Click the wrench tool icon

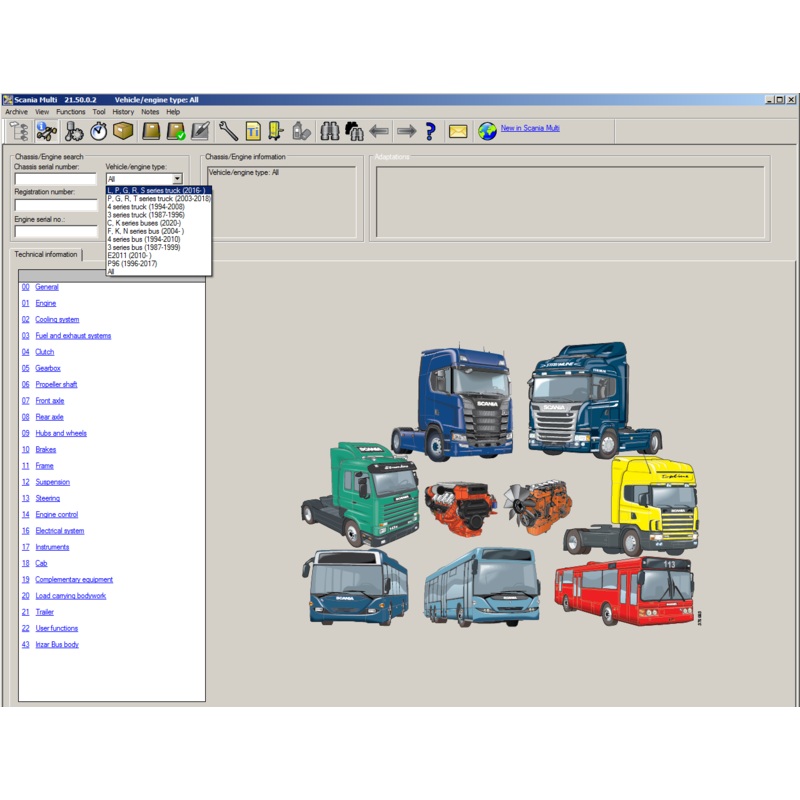(x=228, y=132)
